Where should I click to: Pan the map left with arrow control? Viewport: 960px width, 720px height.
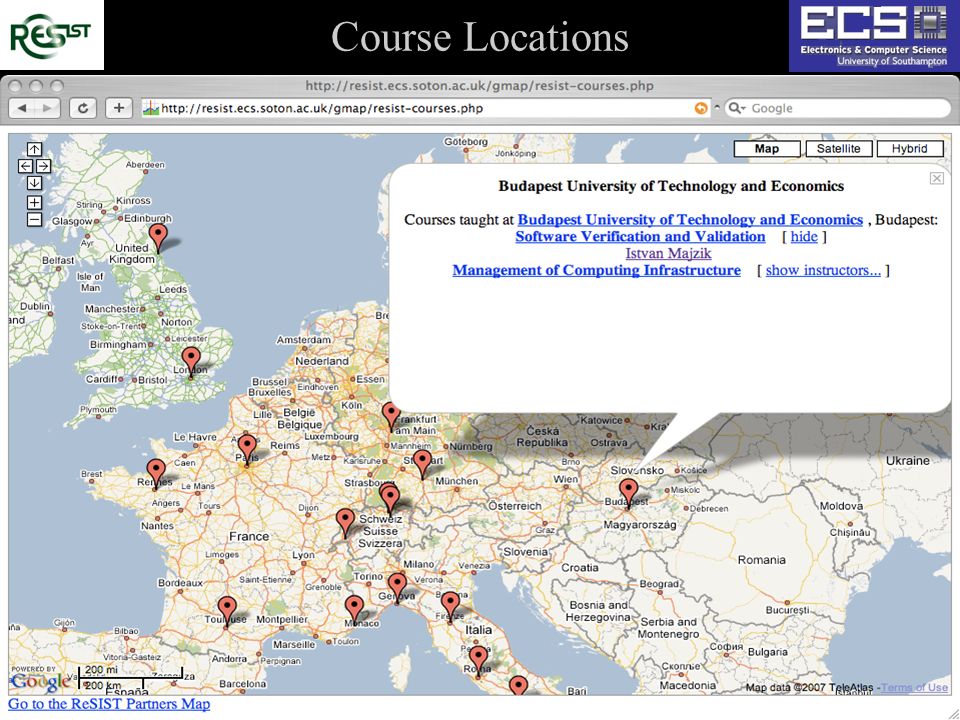(x=26, y=166)
